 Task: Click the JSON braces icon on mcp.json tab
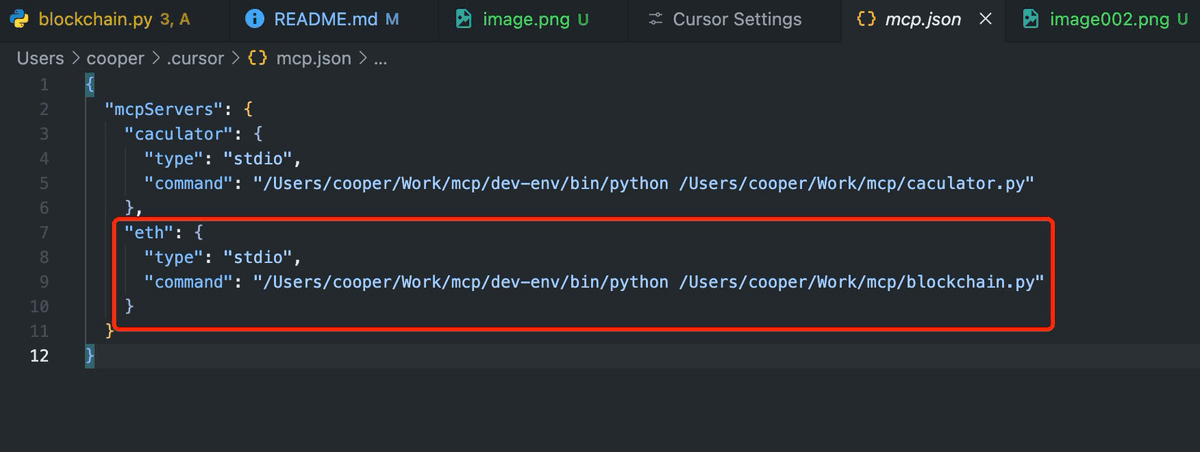pos(867,19)
